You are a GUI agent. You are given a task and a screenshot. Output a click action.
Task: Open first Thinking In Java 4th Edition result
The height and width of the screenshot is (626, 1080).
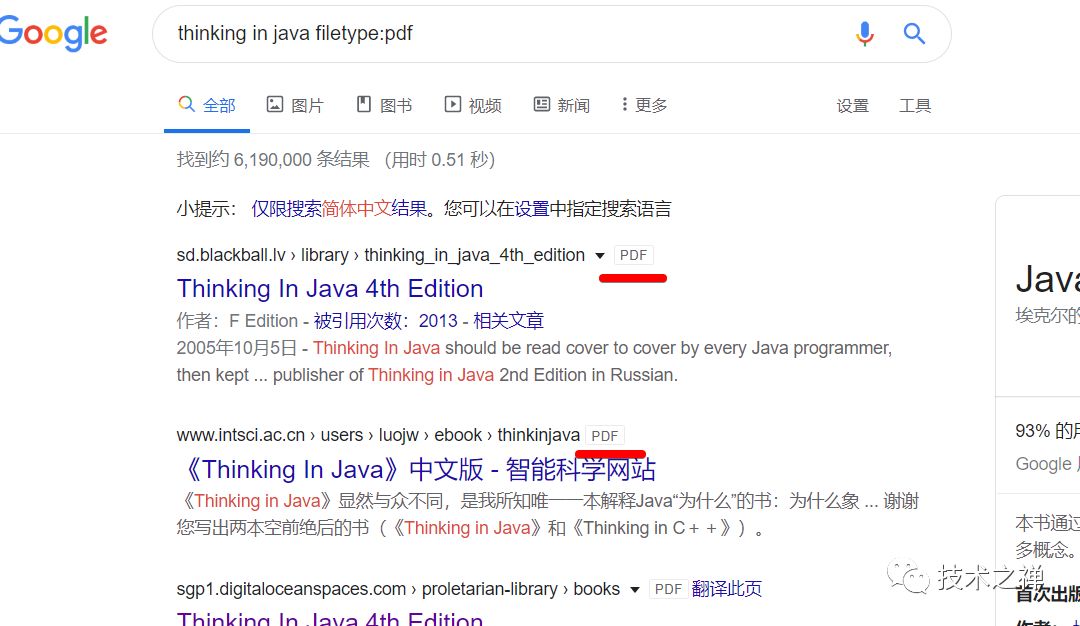coord(330,289)
